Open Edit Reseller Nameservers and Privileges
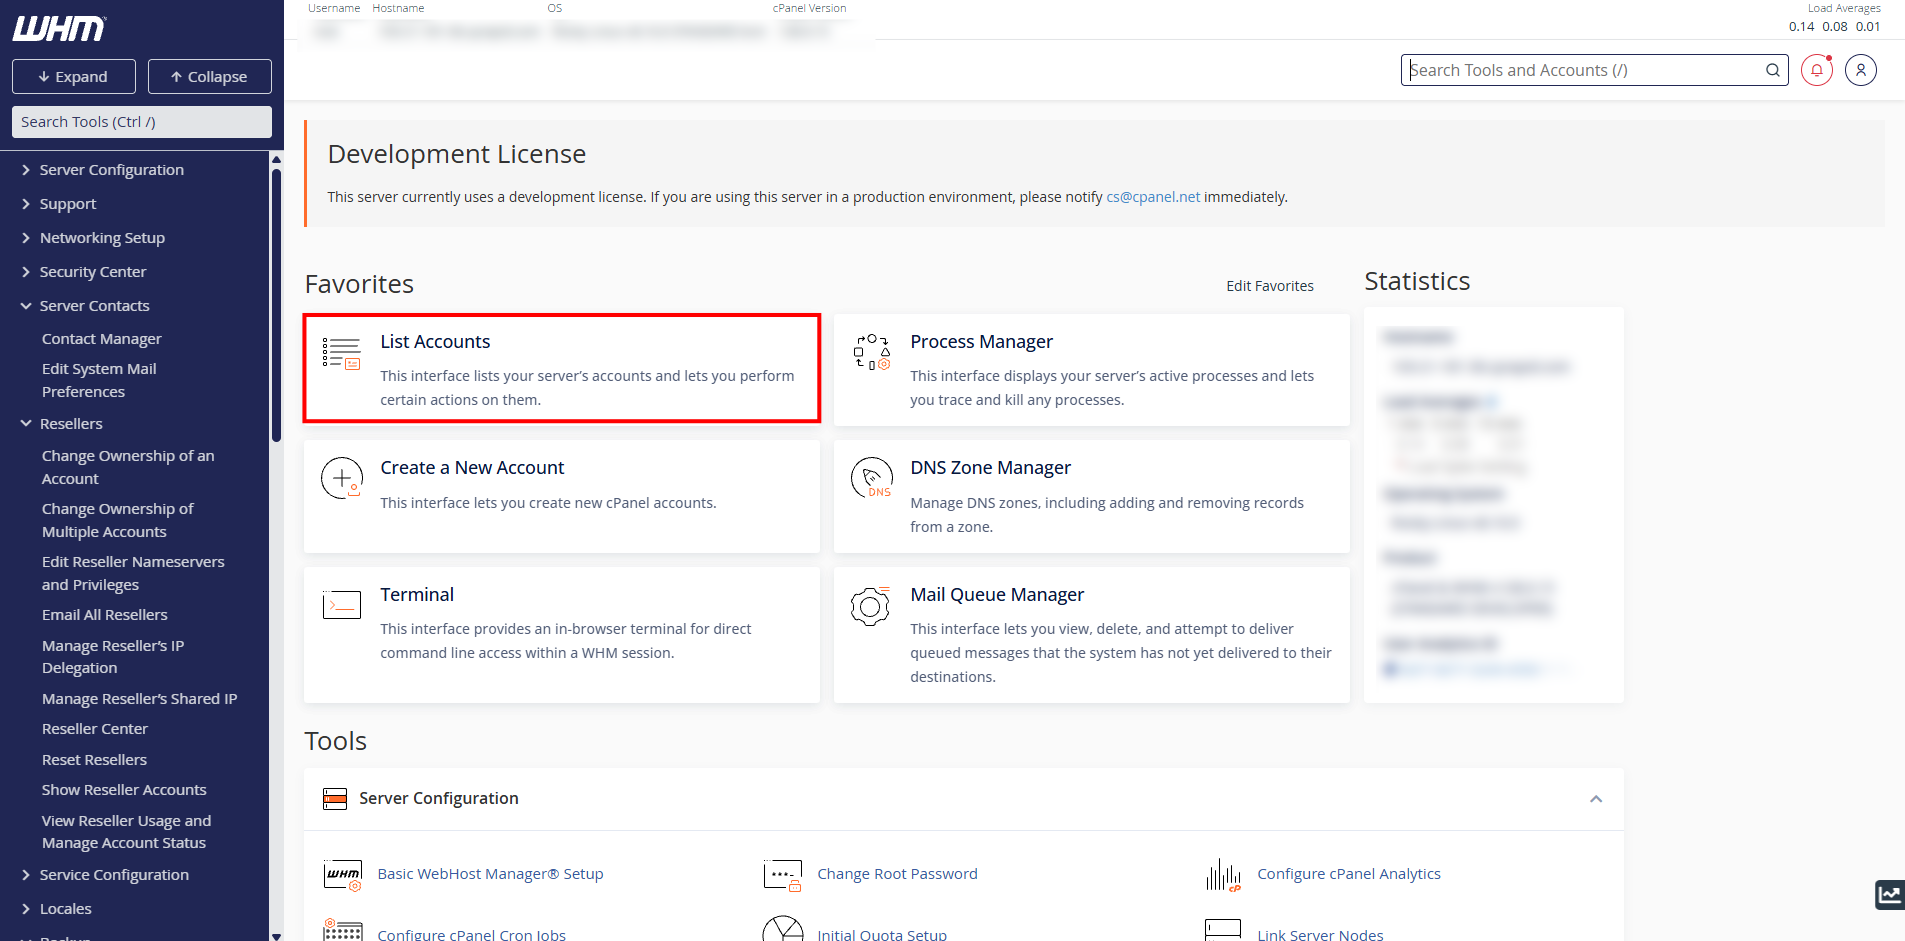The height and width of the screenshot is (941, 1905). pos(133,573)
